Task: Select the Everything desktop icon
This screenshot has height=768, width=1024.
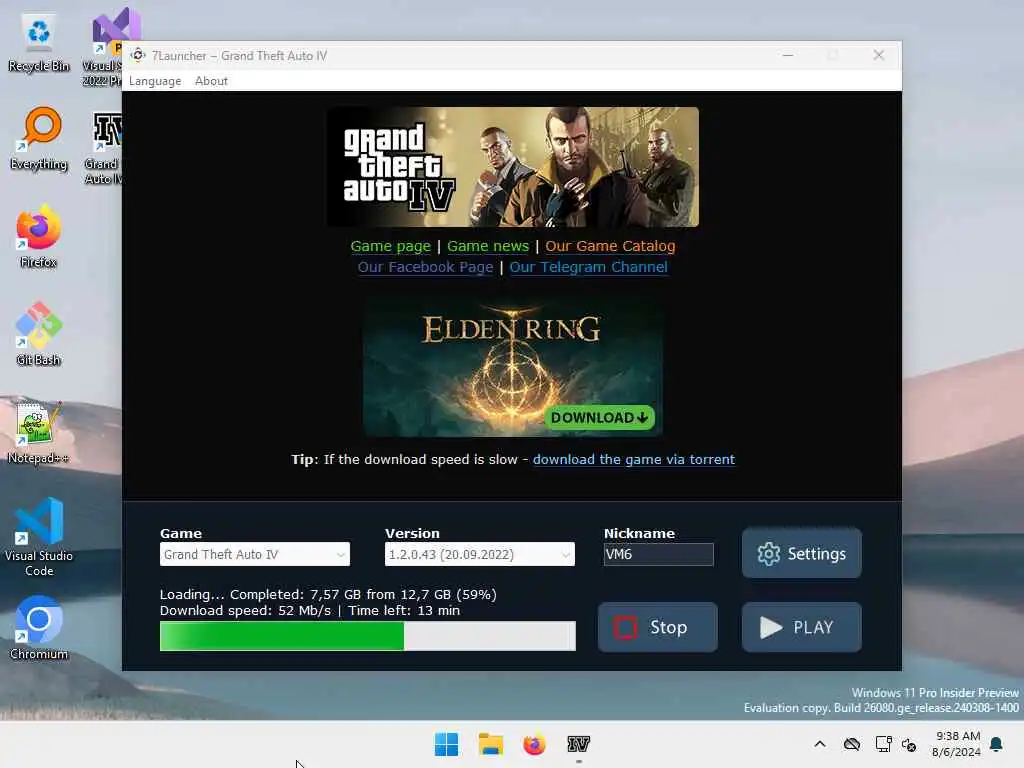Action: (x=39, y=140)
